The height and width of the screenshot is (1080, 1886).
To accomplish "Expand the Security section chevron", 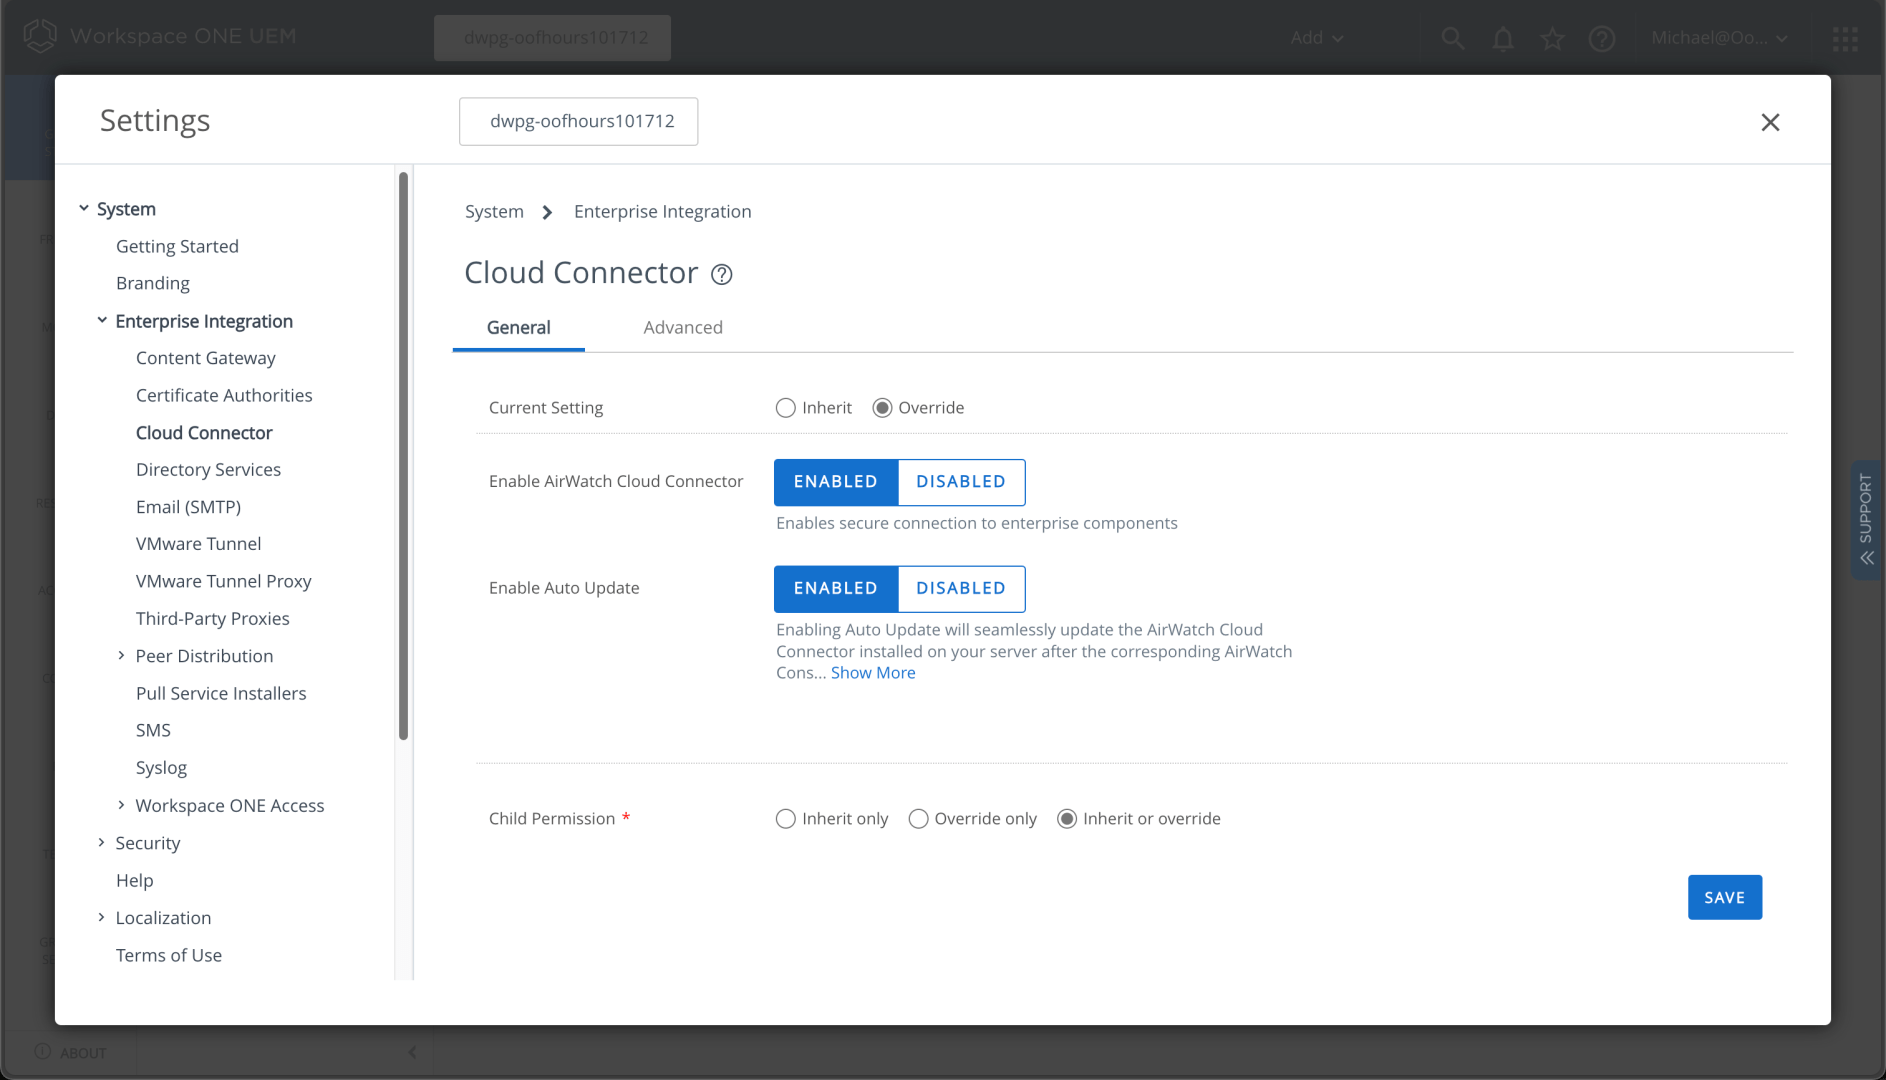I will tap(101, 843).
